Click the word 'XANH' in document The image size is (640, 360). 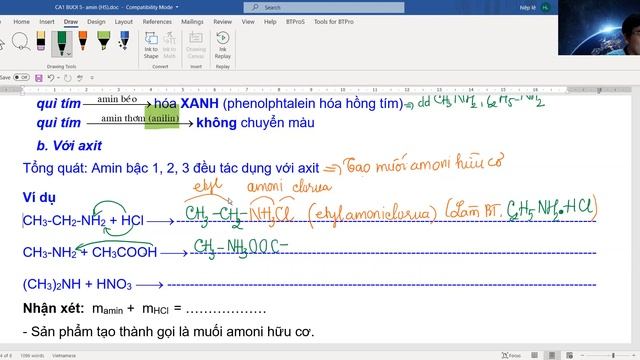click(200, 103)
